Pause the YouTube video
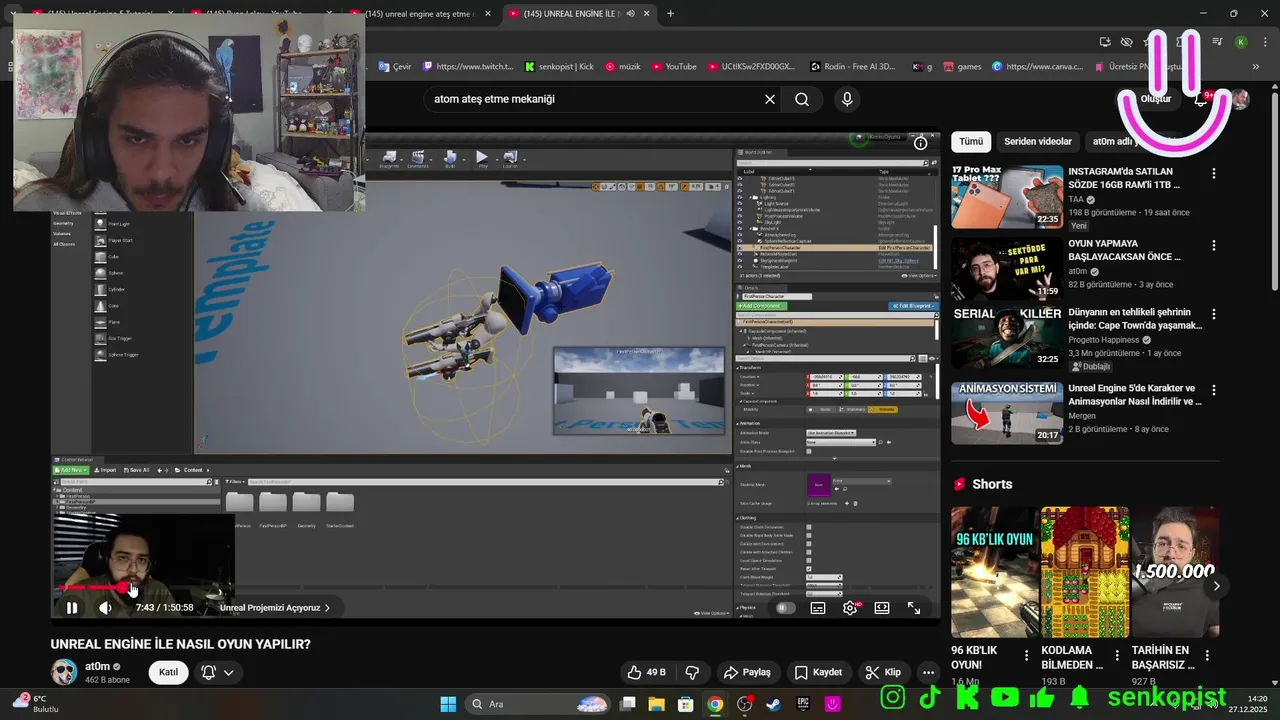Viewport: 1280px width, 720px height. pos(72,608)
